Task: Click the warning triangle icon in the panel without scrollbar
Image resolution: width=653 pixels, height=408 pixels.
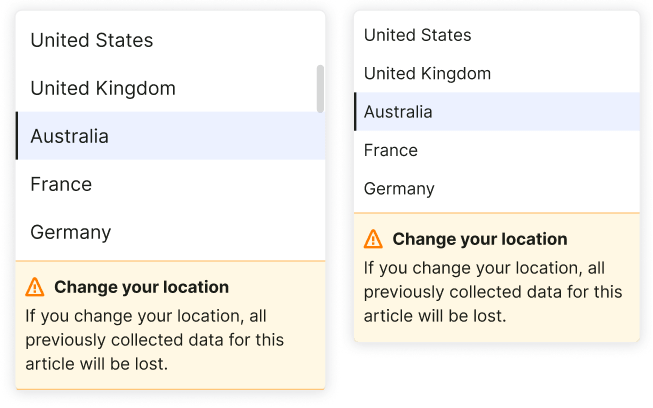Action: click(373, 239)
